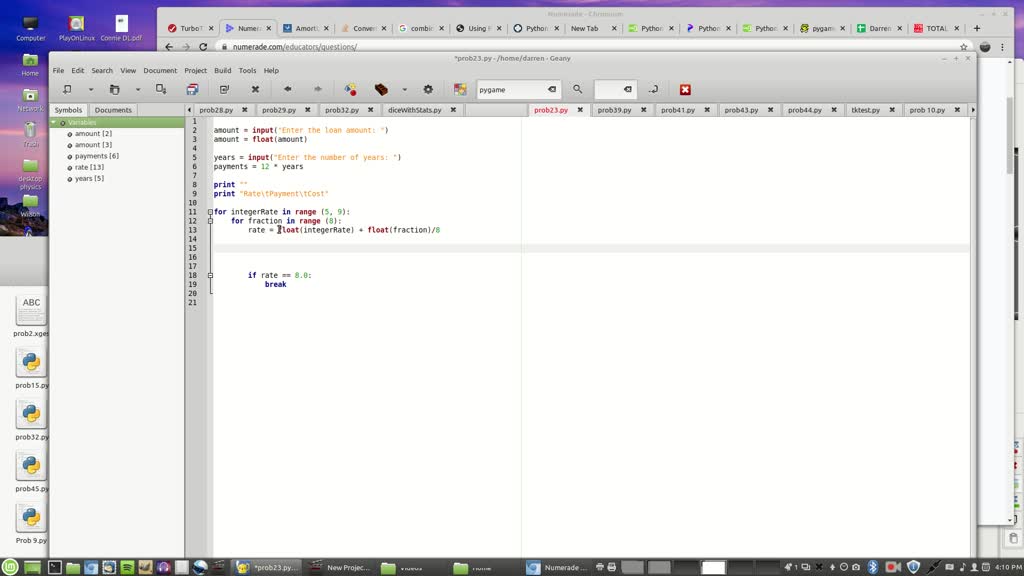Open the Build menu
1024x576 pixels.
222,71
